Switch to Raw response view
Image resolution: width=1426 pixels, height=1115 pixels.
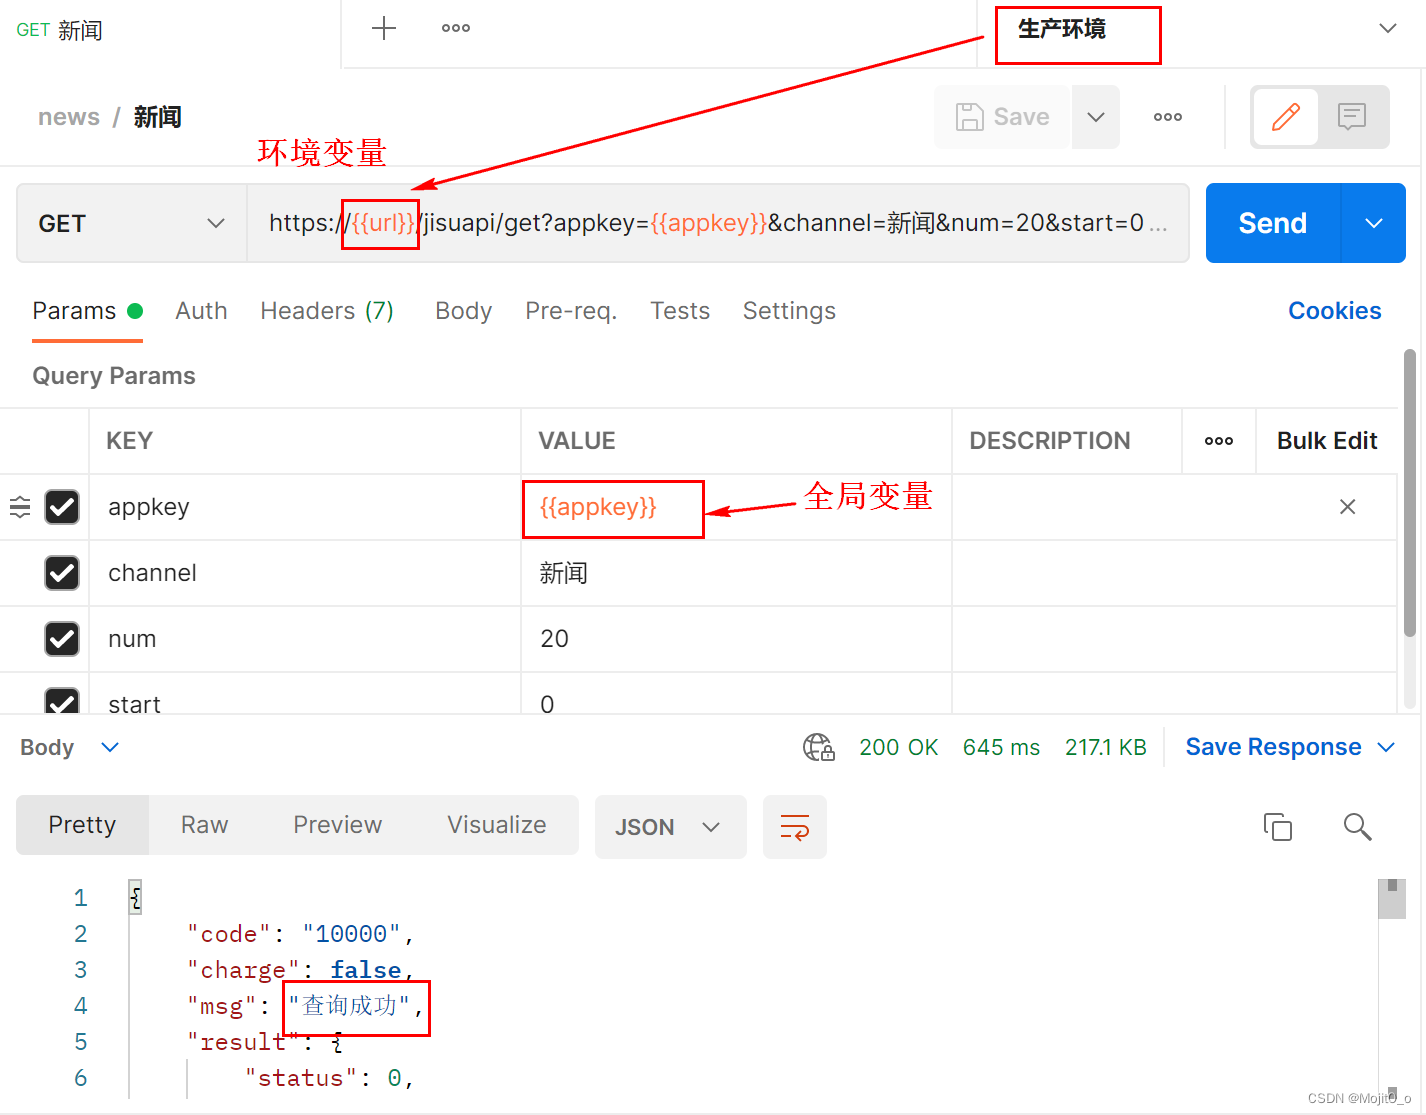[x=204, y=825]
